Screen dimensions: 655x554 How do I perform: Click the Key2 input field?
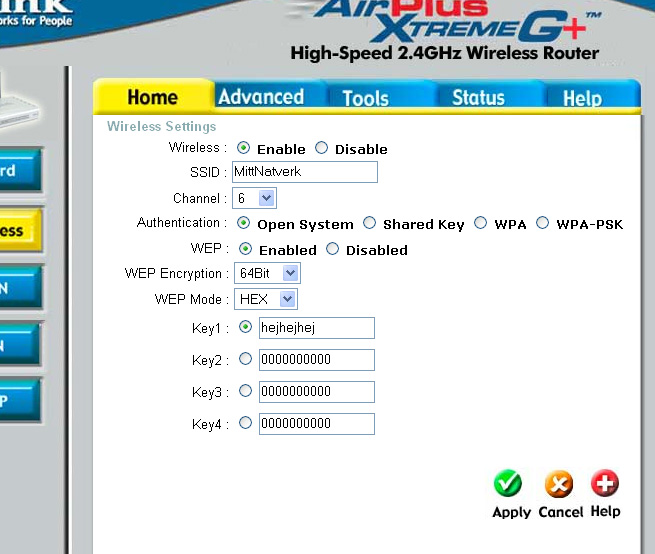[x=317, y=360]
